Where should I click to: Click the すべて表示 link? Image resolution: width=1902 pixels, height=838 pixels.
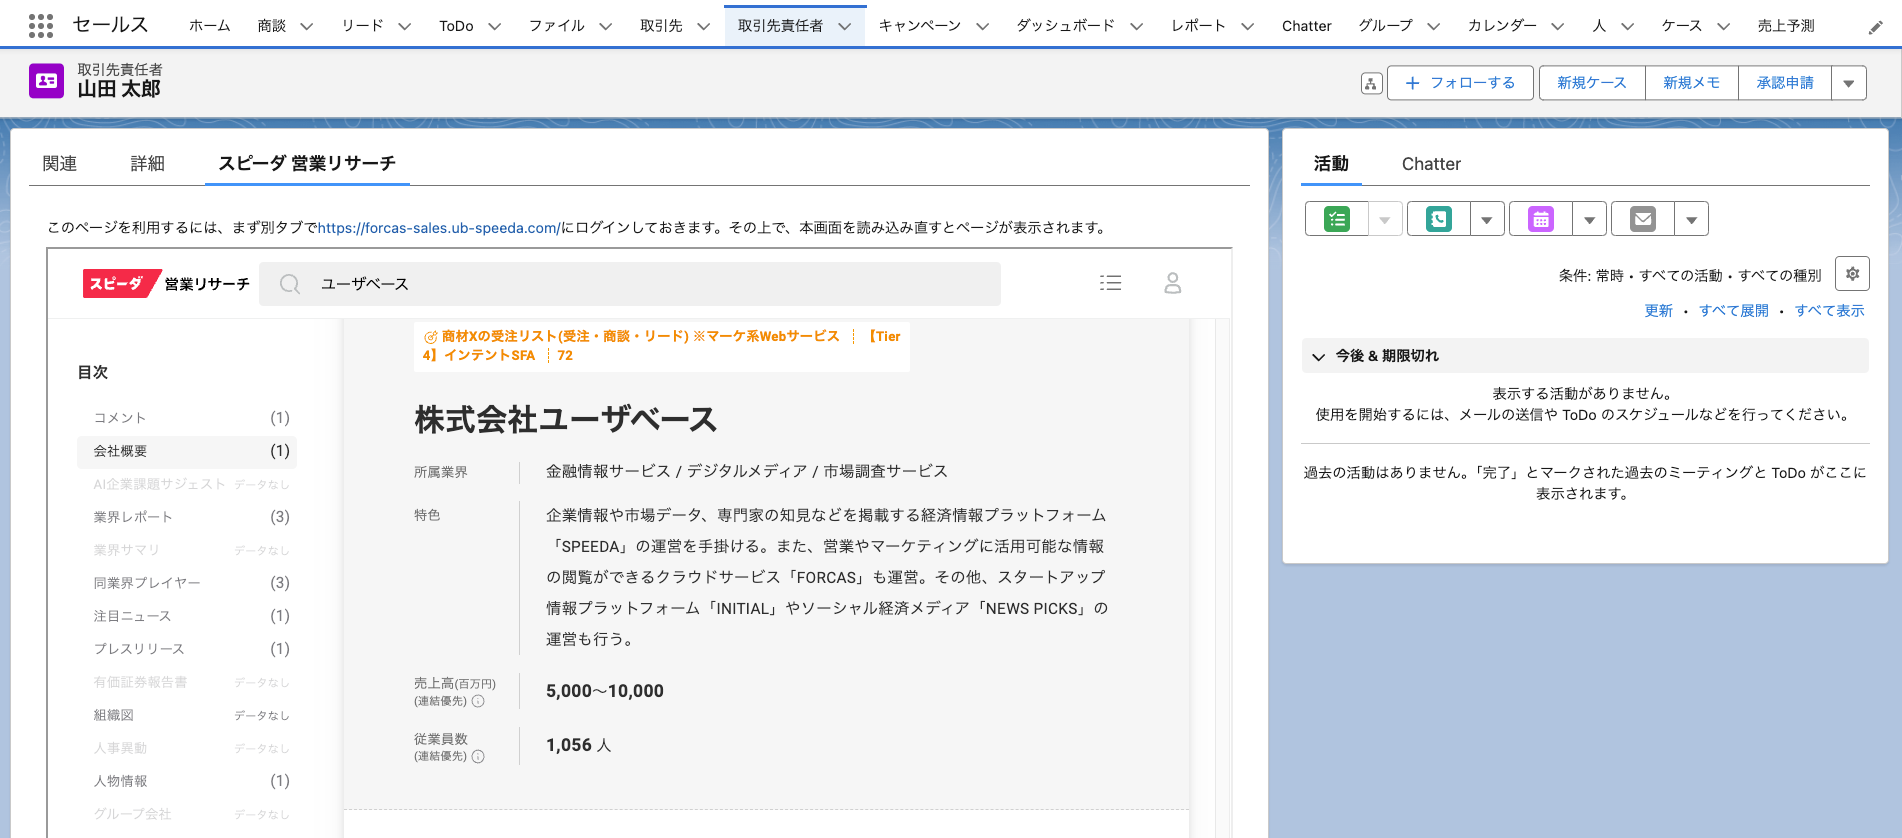coord(1829,311)
